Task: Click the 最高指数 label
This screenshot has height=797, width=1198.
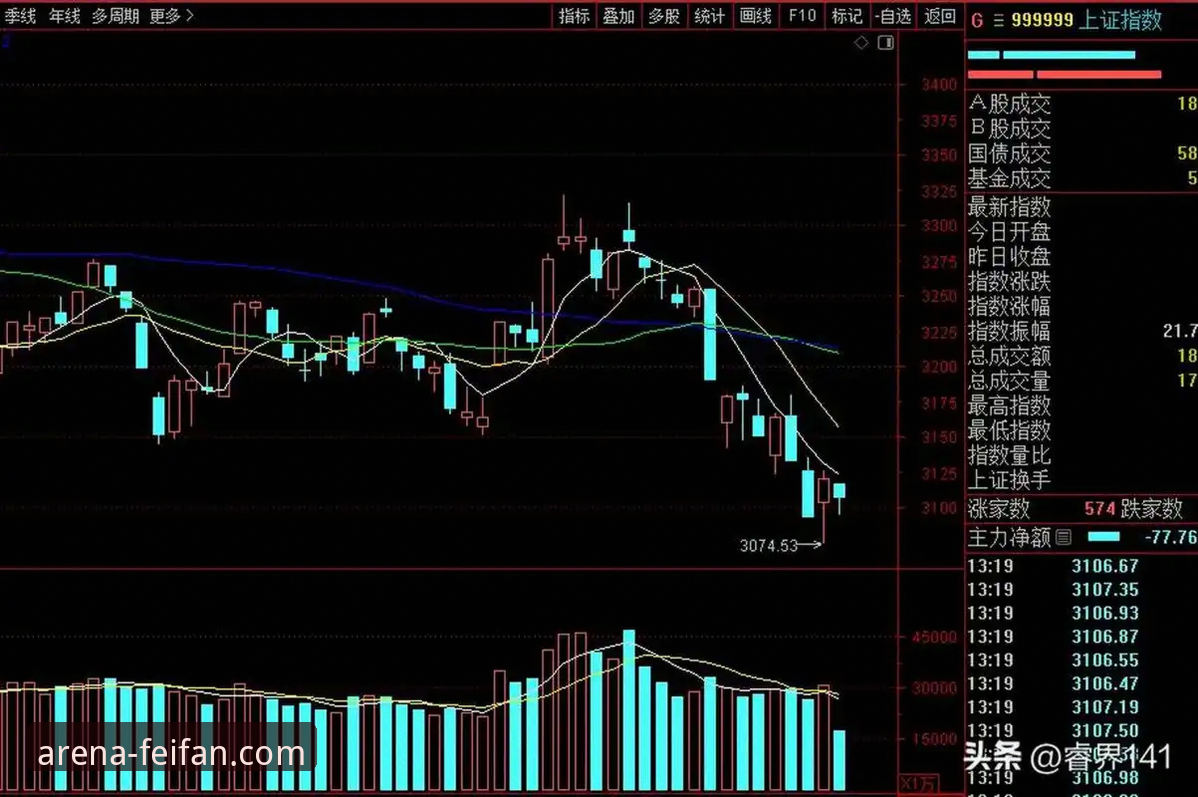Action: 1009,405
